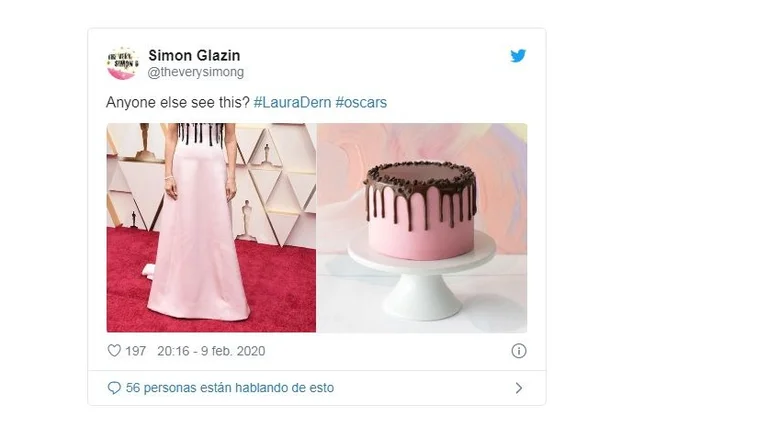Expand conversation with right chevron arrow

tap(519, 388)
